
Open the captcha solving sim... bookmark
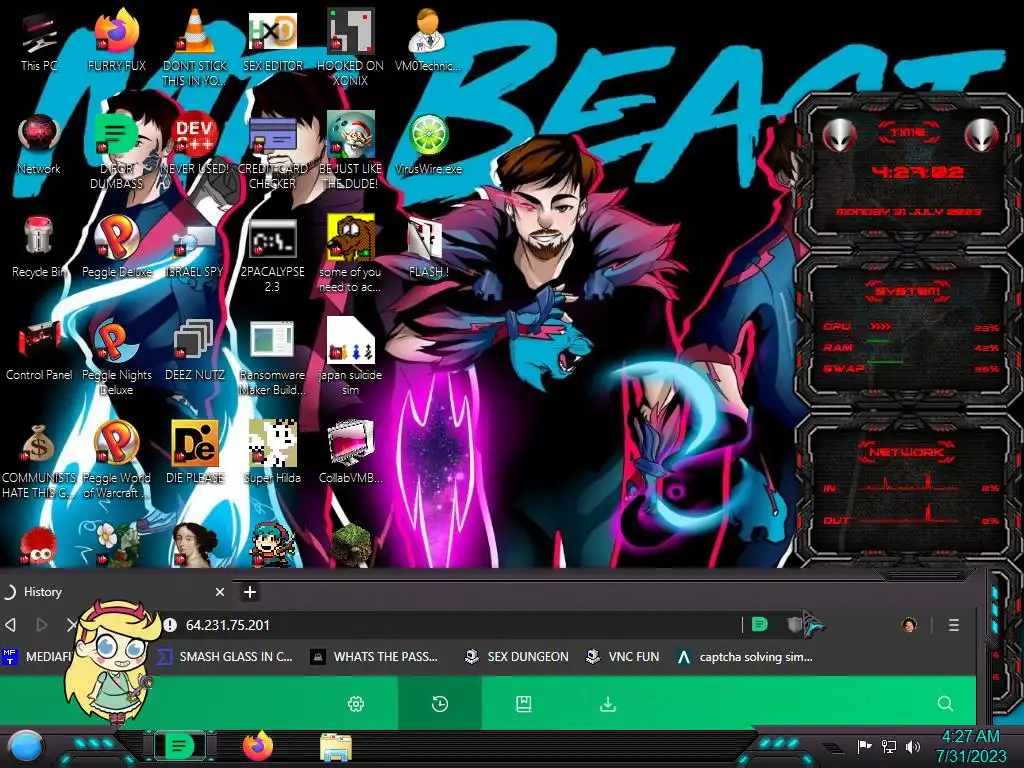pos(744,656)
